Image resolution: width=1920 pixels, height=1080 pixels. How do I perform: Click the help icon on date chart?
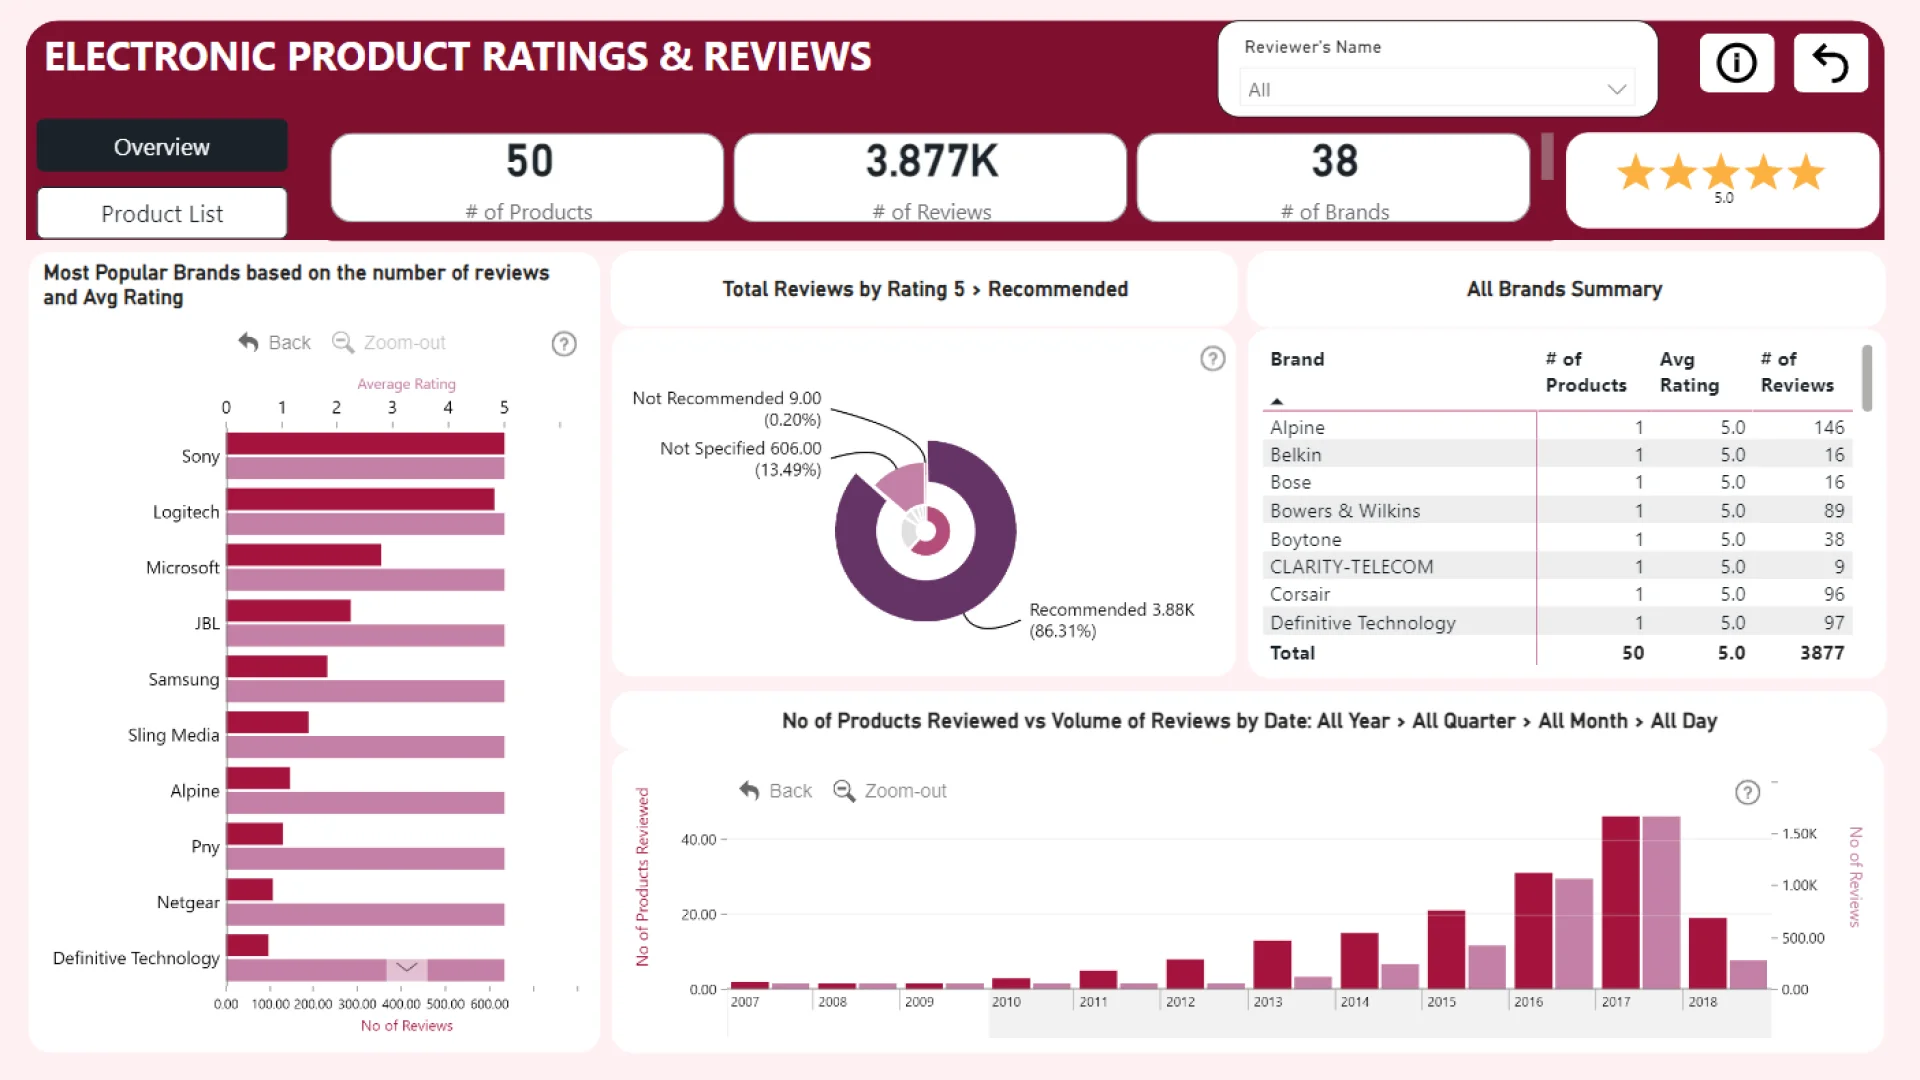(x=1747, y=793)
